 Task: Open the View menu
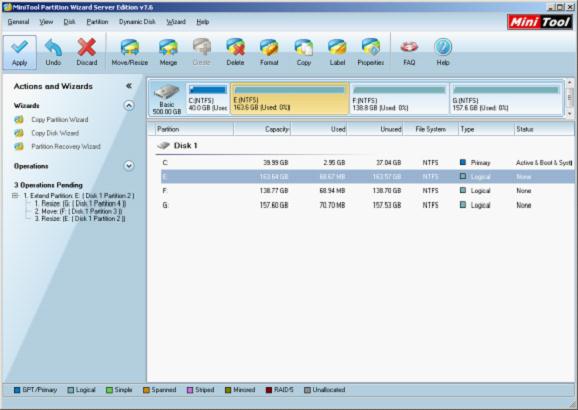(x=46, y=22)
